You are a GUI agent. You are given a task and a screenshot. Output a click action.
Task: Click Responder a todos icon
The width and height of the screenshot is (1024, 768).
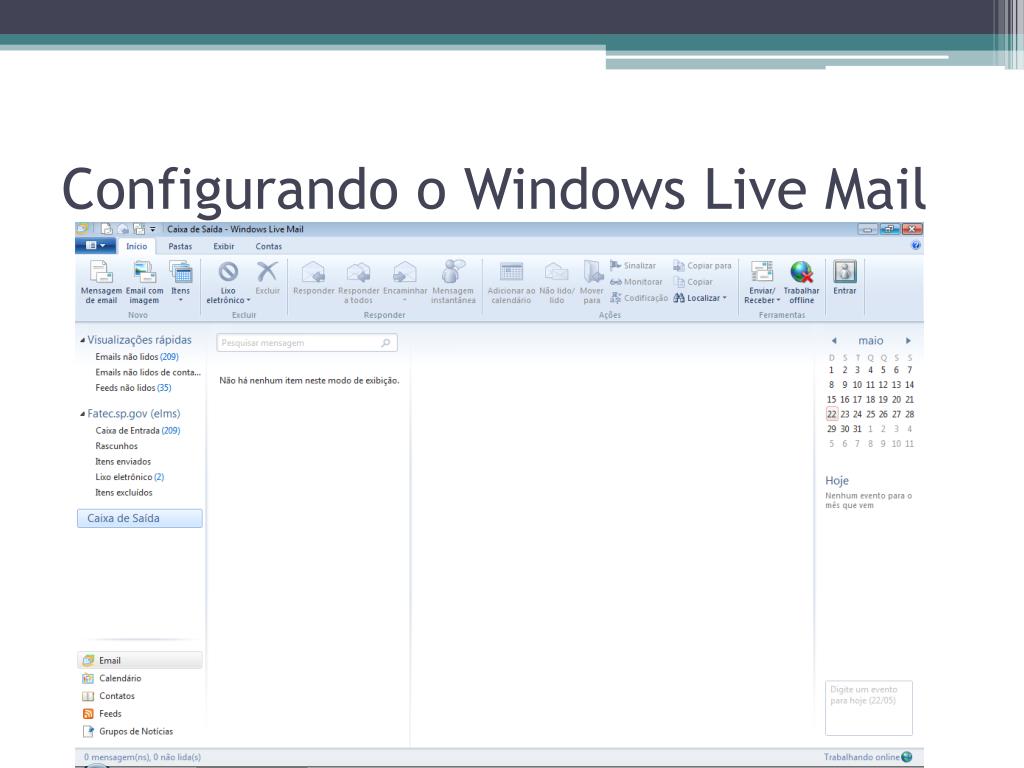[x=359, y=272]
